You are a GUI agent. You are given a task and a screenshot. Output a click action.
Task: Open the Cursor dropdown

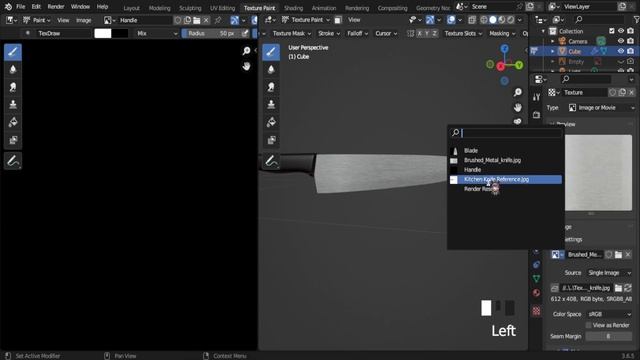386,33
